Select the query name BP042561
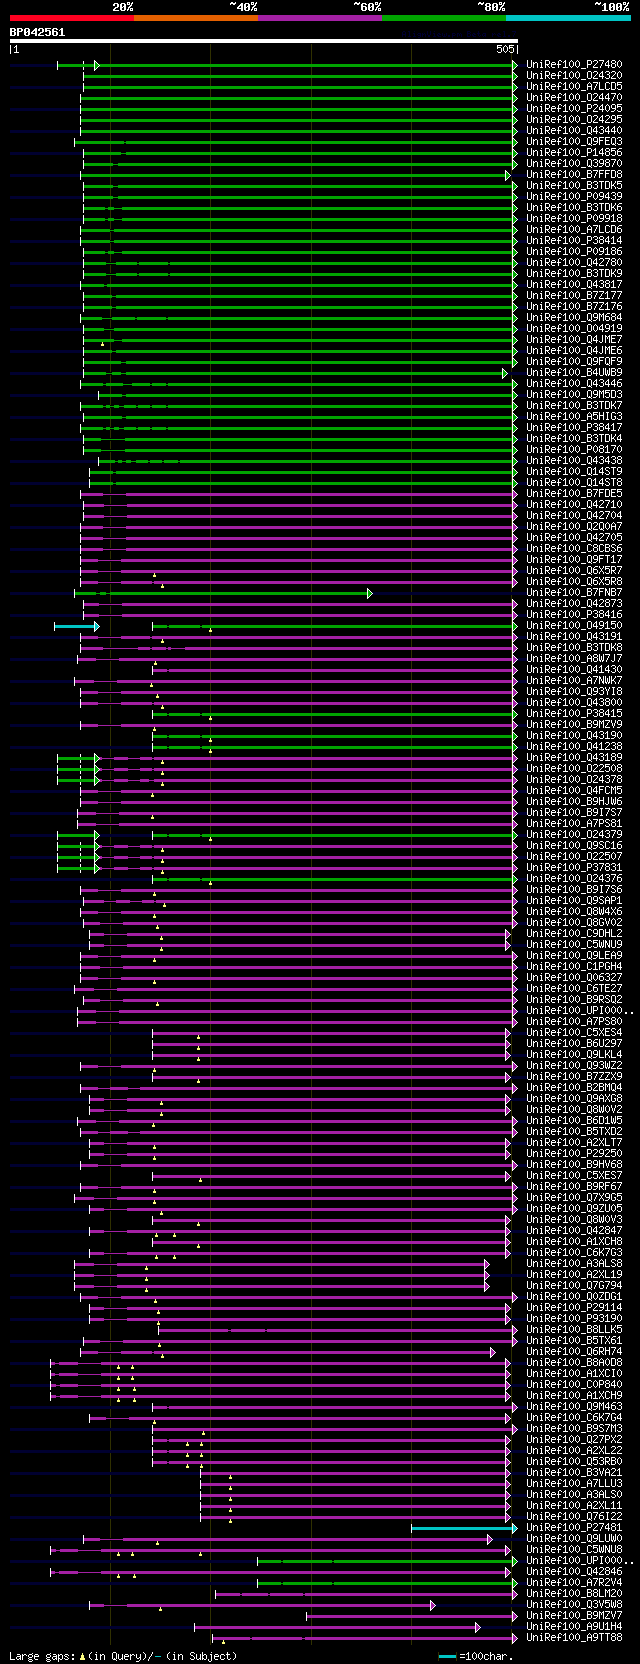Image resolution: width=640 pixels, height=1664 pixels. [x=37, y=32]
